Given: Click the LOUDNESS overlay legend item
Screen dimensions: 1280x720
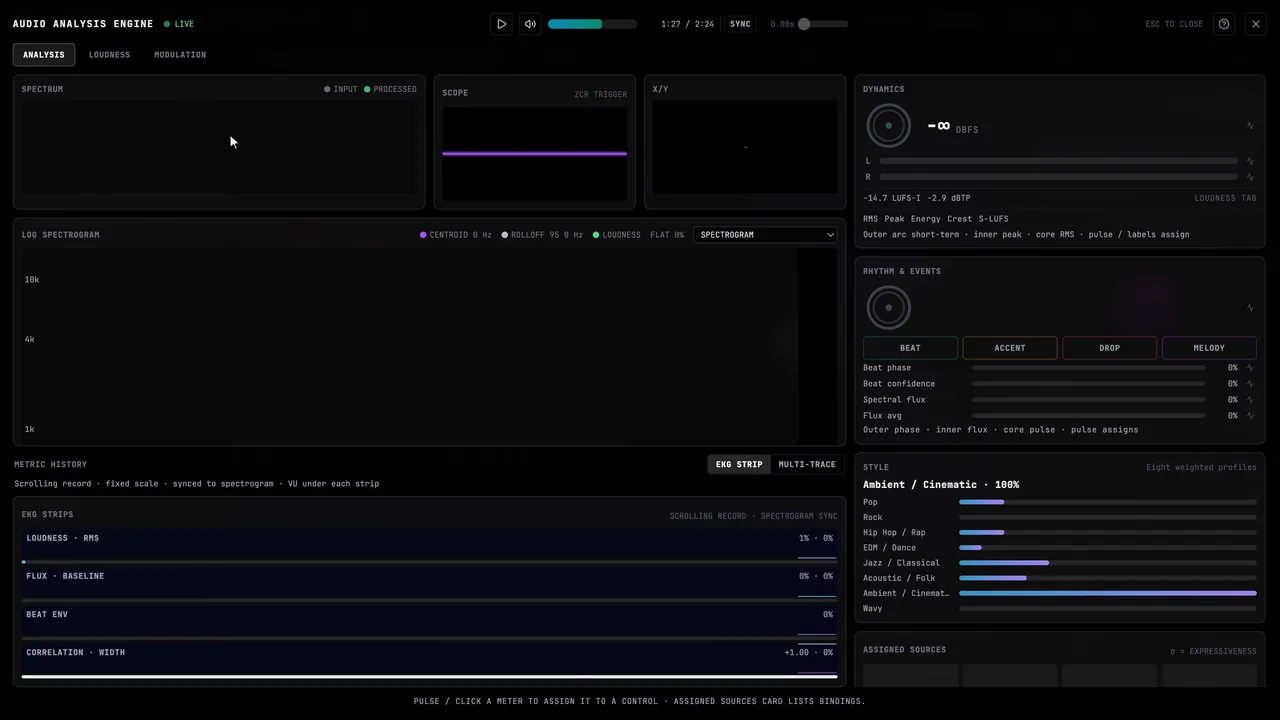Looking at the screenshot, I should tap(617, 235).
